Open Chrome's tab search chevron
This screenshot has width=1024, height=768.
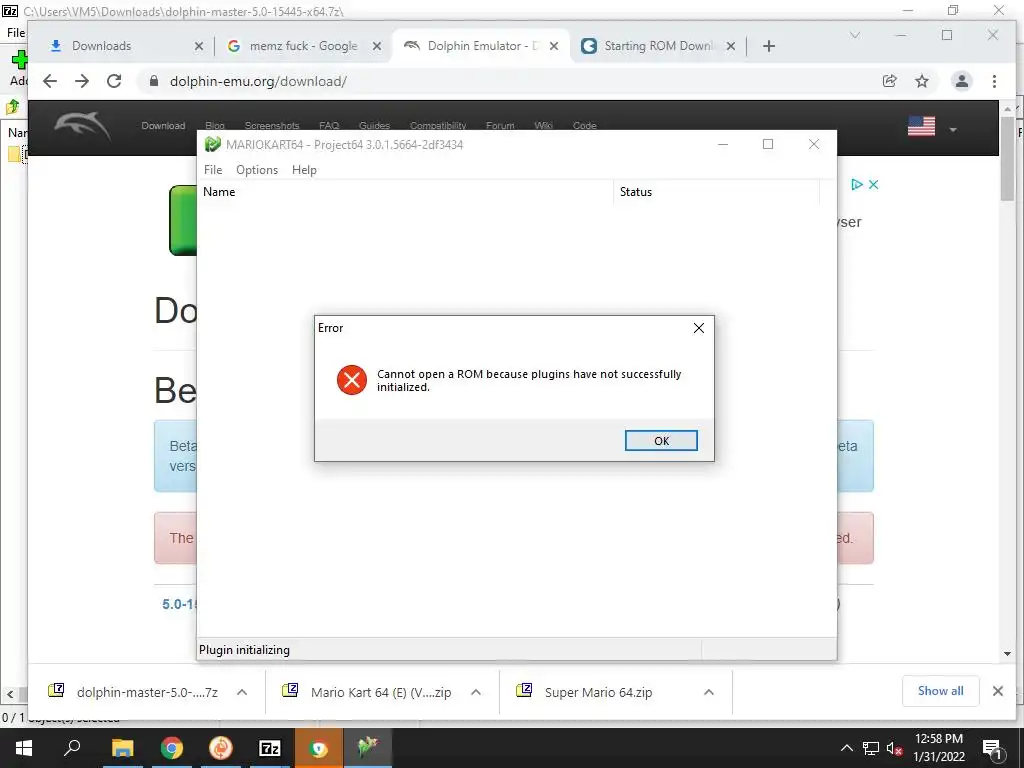click(855, 35)
